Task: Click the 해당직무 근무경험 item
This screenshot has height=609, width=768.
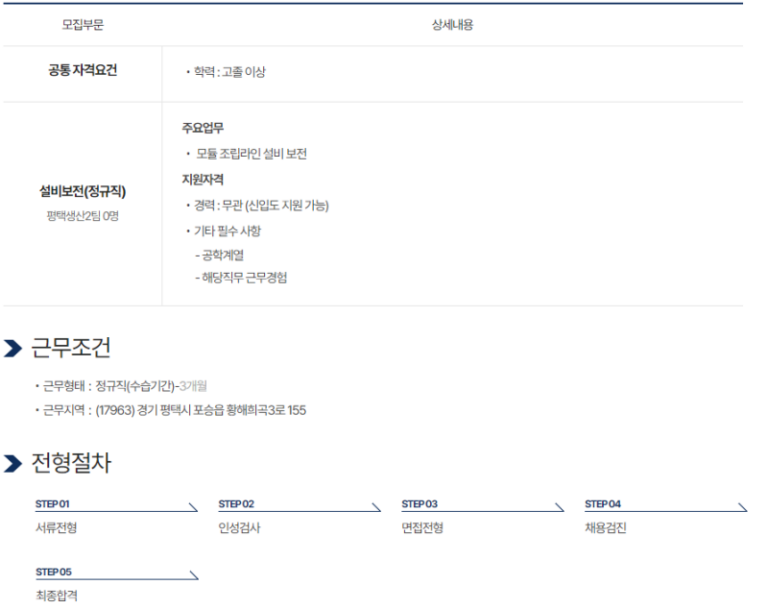Action: coord(245,278)
